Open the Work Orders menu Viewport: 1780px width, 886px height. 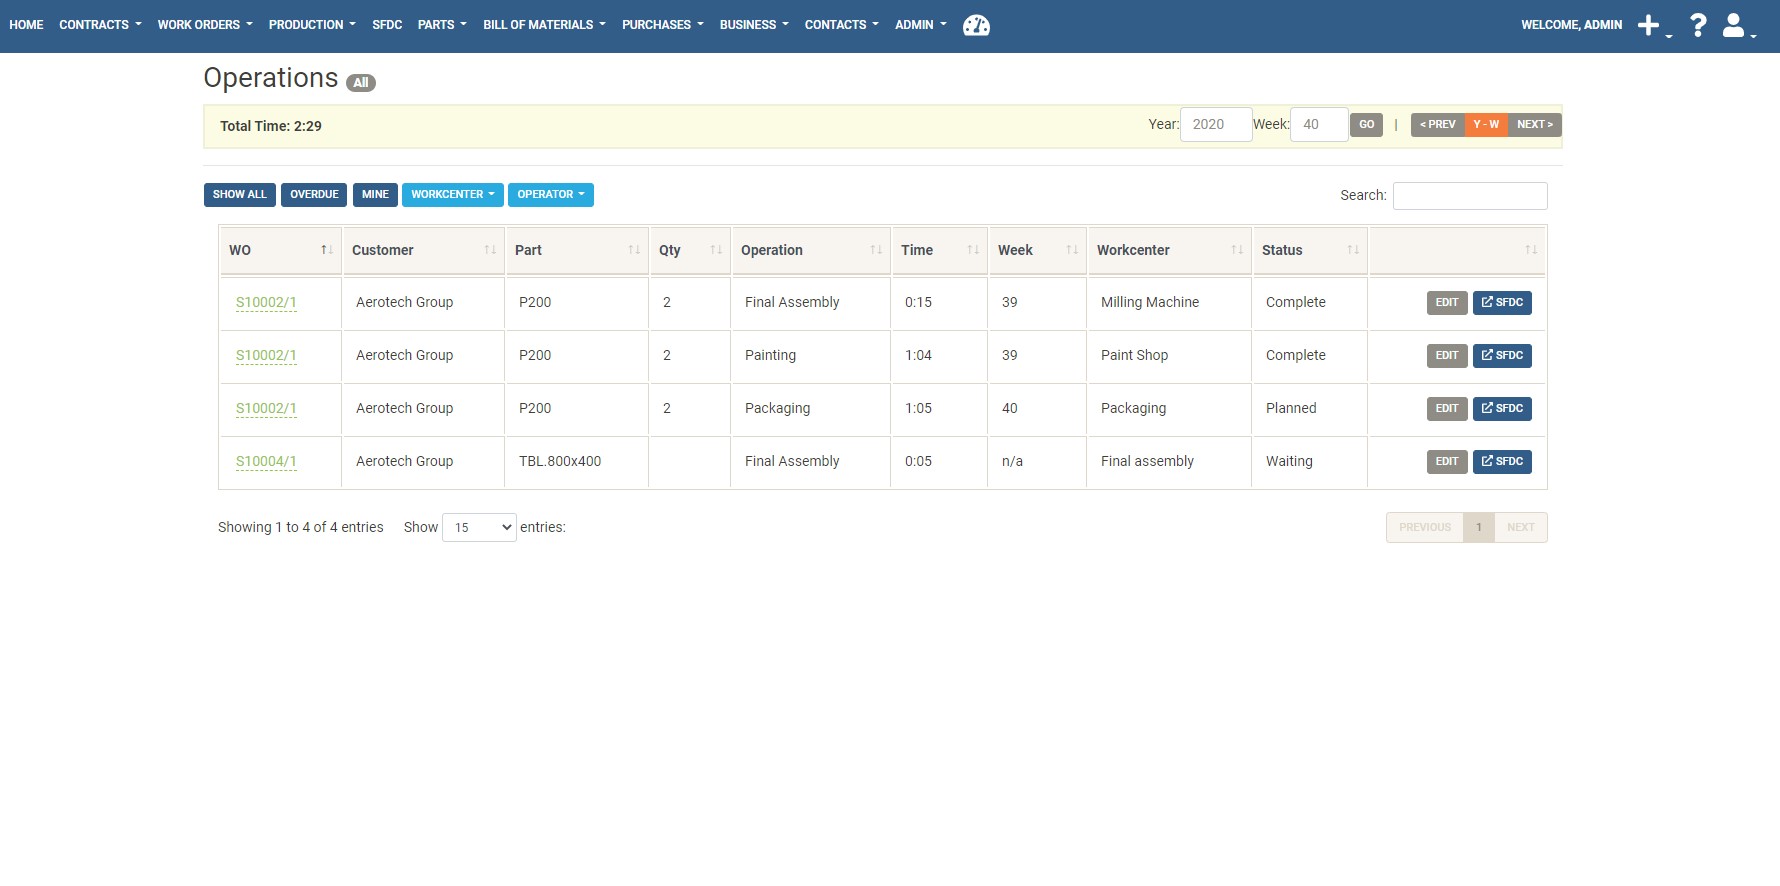pos(205,25)
